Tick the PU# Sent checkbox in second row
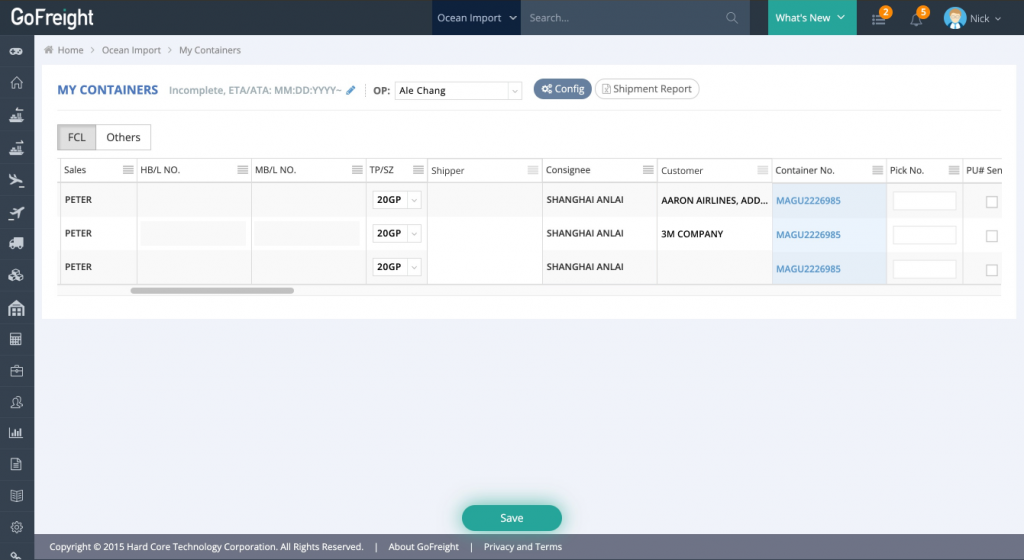The image size is (1024, 560). pyautogui.click(x=991, y=236)
